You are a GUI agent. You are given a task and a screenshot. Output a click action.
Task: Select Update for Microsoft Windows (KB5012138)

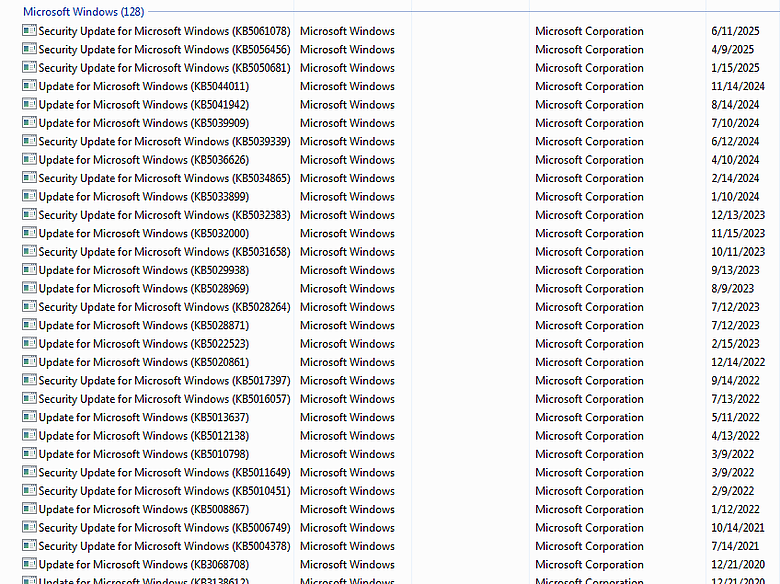pos(144,436)
